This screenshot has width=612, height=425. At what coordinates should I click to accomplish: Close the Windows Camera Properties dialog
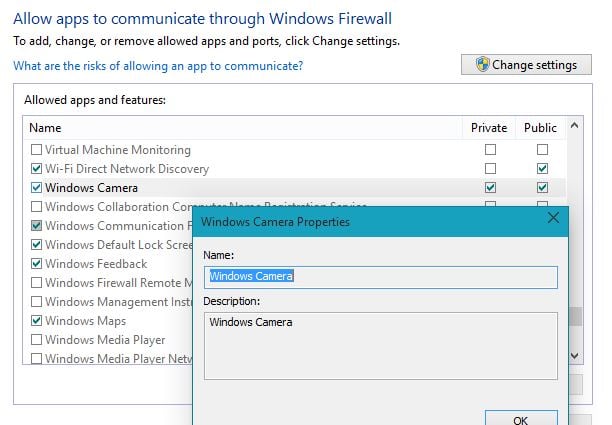pyautogui.click(x=553, y=219)
